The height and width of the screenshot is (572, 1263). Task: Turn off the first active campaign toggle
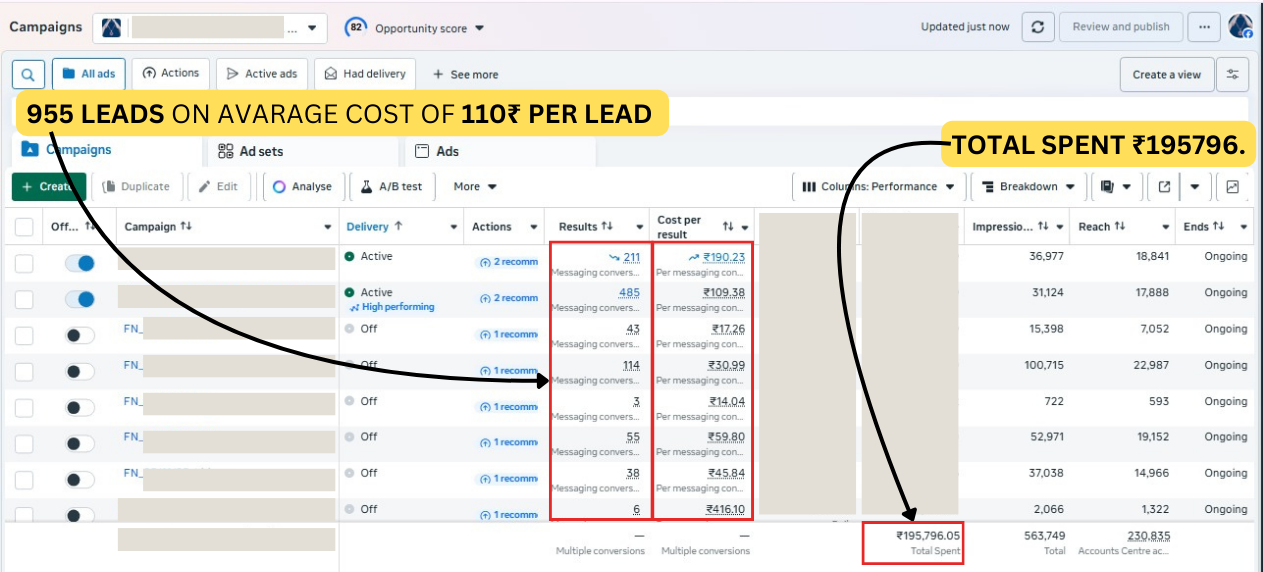[79, 263]
